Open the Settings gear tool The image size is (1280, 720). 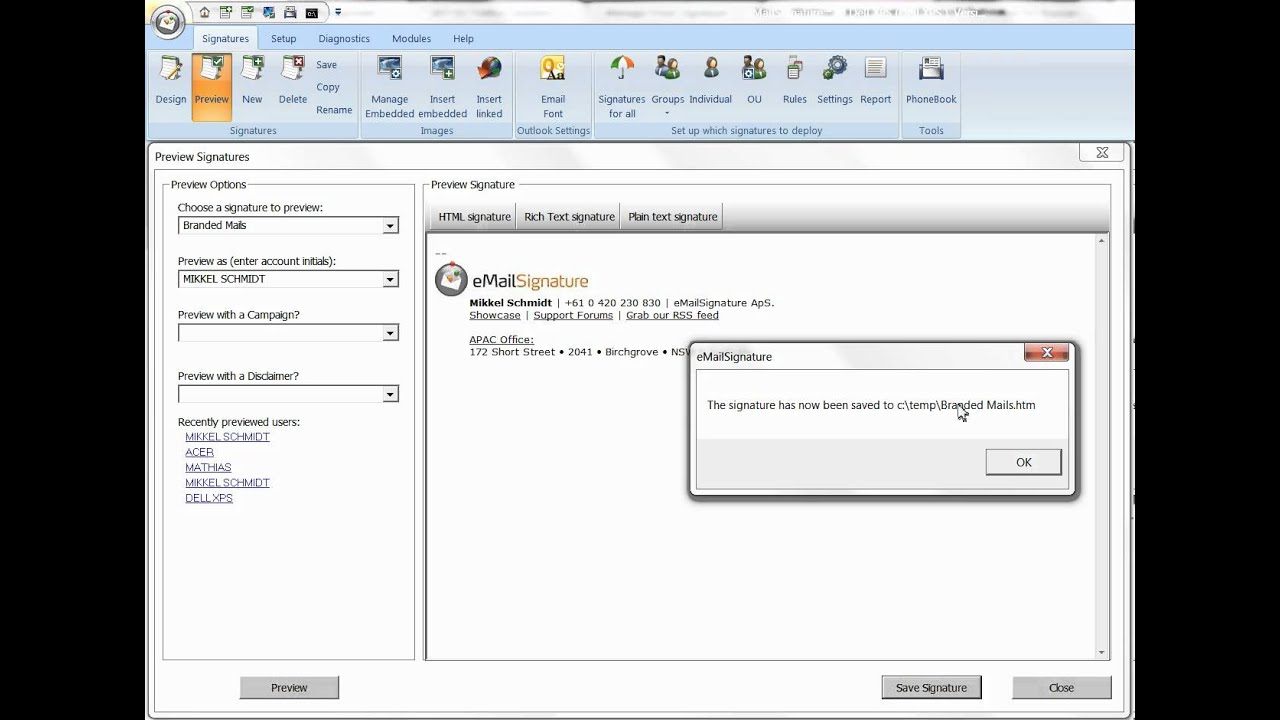coord(835,82)
